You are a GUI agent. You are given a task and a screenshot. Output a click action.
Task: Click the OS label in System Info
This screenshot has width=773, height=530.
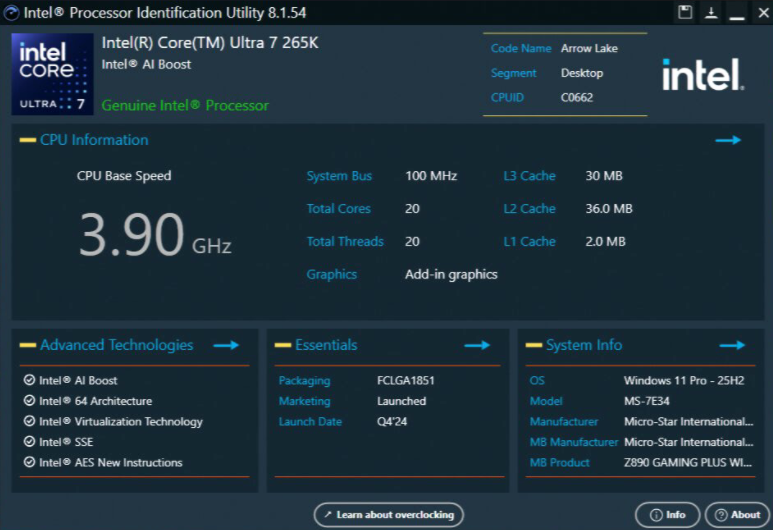coord(537,381)
